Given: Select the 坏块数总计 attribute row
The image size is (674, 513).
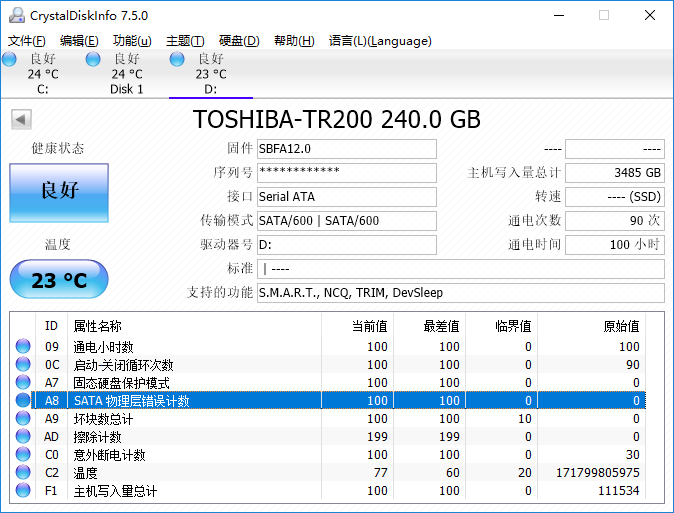Looking at the screenshot, I should click(x=328, y=418).
